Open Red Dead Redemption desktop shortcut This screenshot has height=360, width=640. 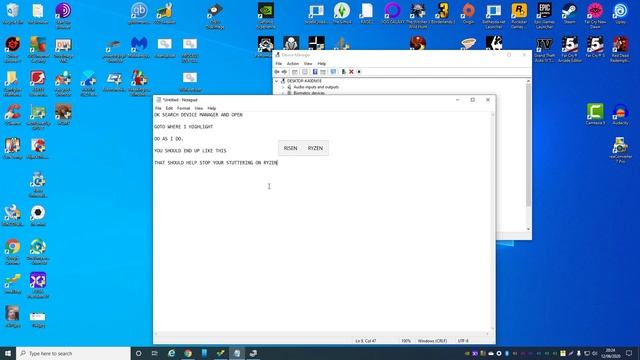(620, 49)
